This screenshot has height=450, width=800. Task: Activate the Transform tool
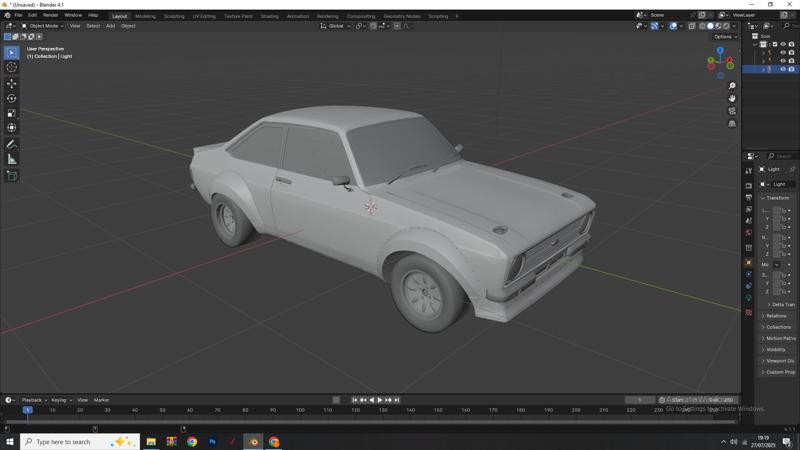pos(11,128)
